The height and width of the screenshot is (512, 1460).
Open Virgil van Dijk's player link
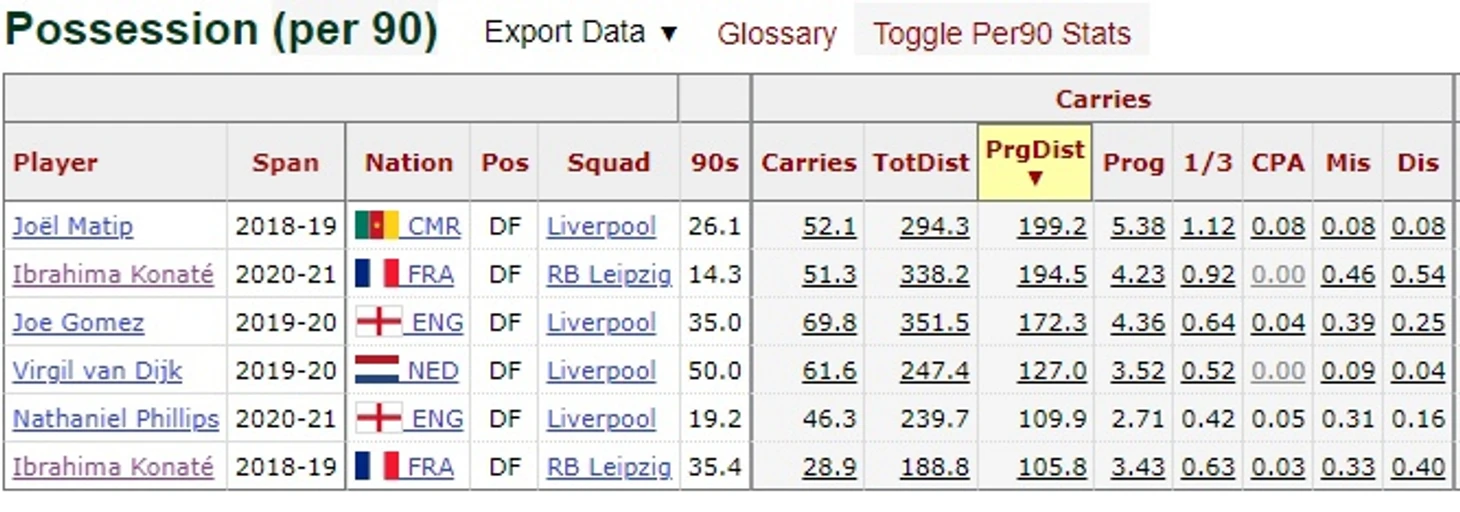[97, 371]
